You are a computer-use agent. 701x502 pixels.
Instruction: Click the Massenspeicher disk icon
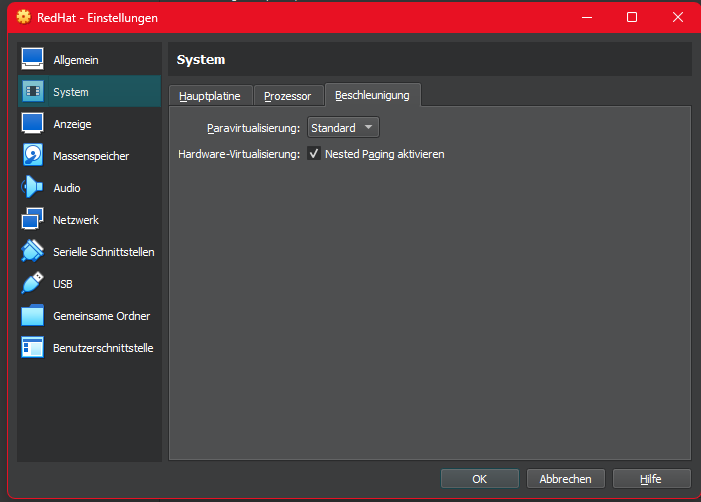point(33,155)
